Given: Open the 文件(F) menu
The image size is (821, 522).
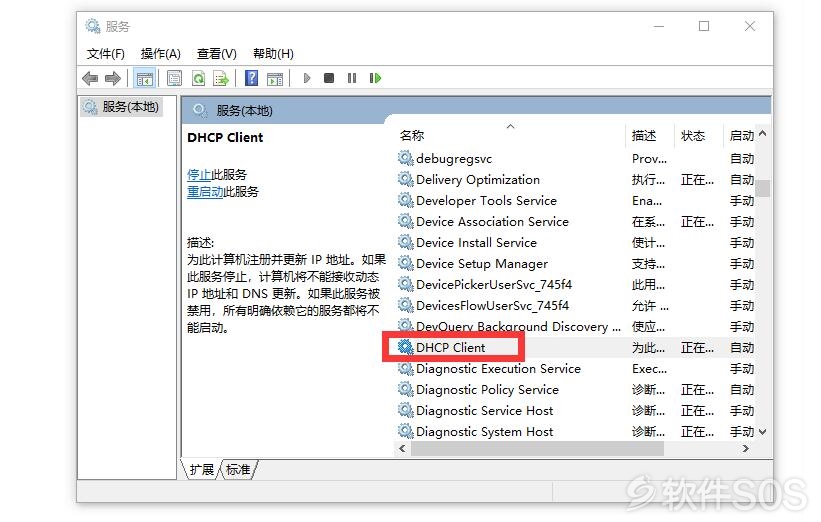Looking at the screenshot, I should [x=106, y=54].
